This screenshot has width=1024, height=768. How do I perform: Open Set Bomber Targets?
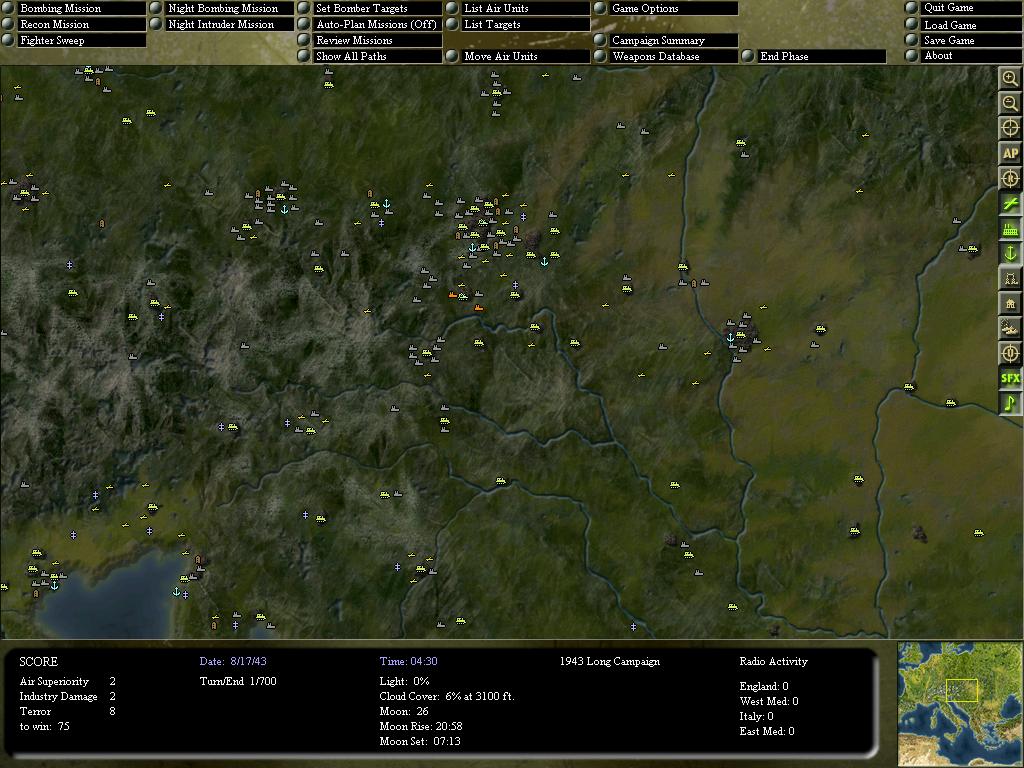[x=370, y=8]
